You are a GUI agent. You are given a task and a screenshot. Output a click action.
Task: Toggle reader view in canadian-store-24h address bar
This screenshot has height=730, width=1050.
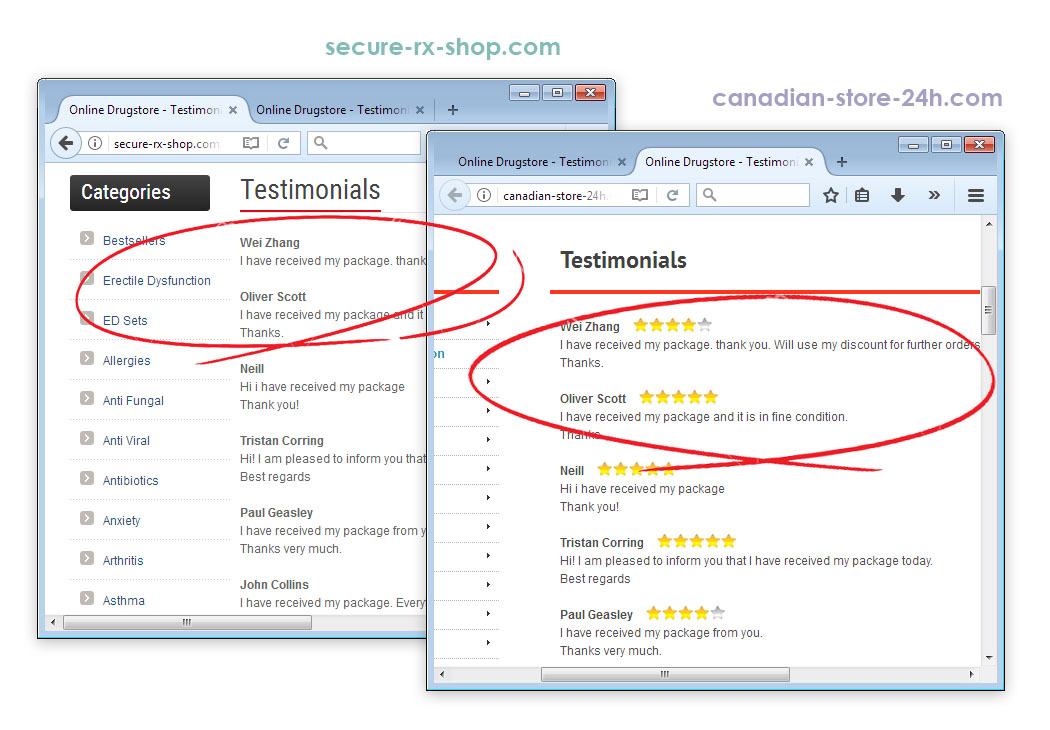(640, 195)
